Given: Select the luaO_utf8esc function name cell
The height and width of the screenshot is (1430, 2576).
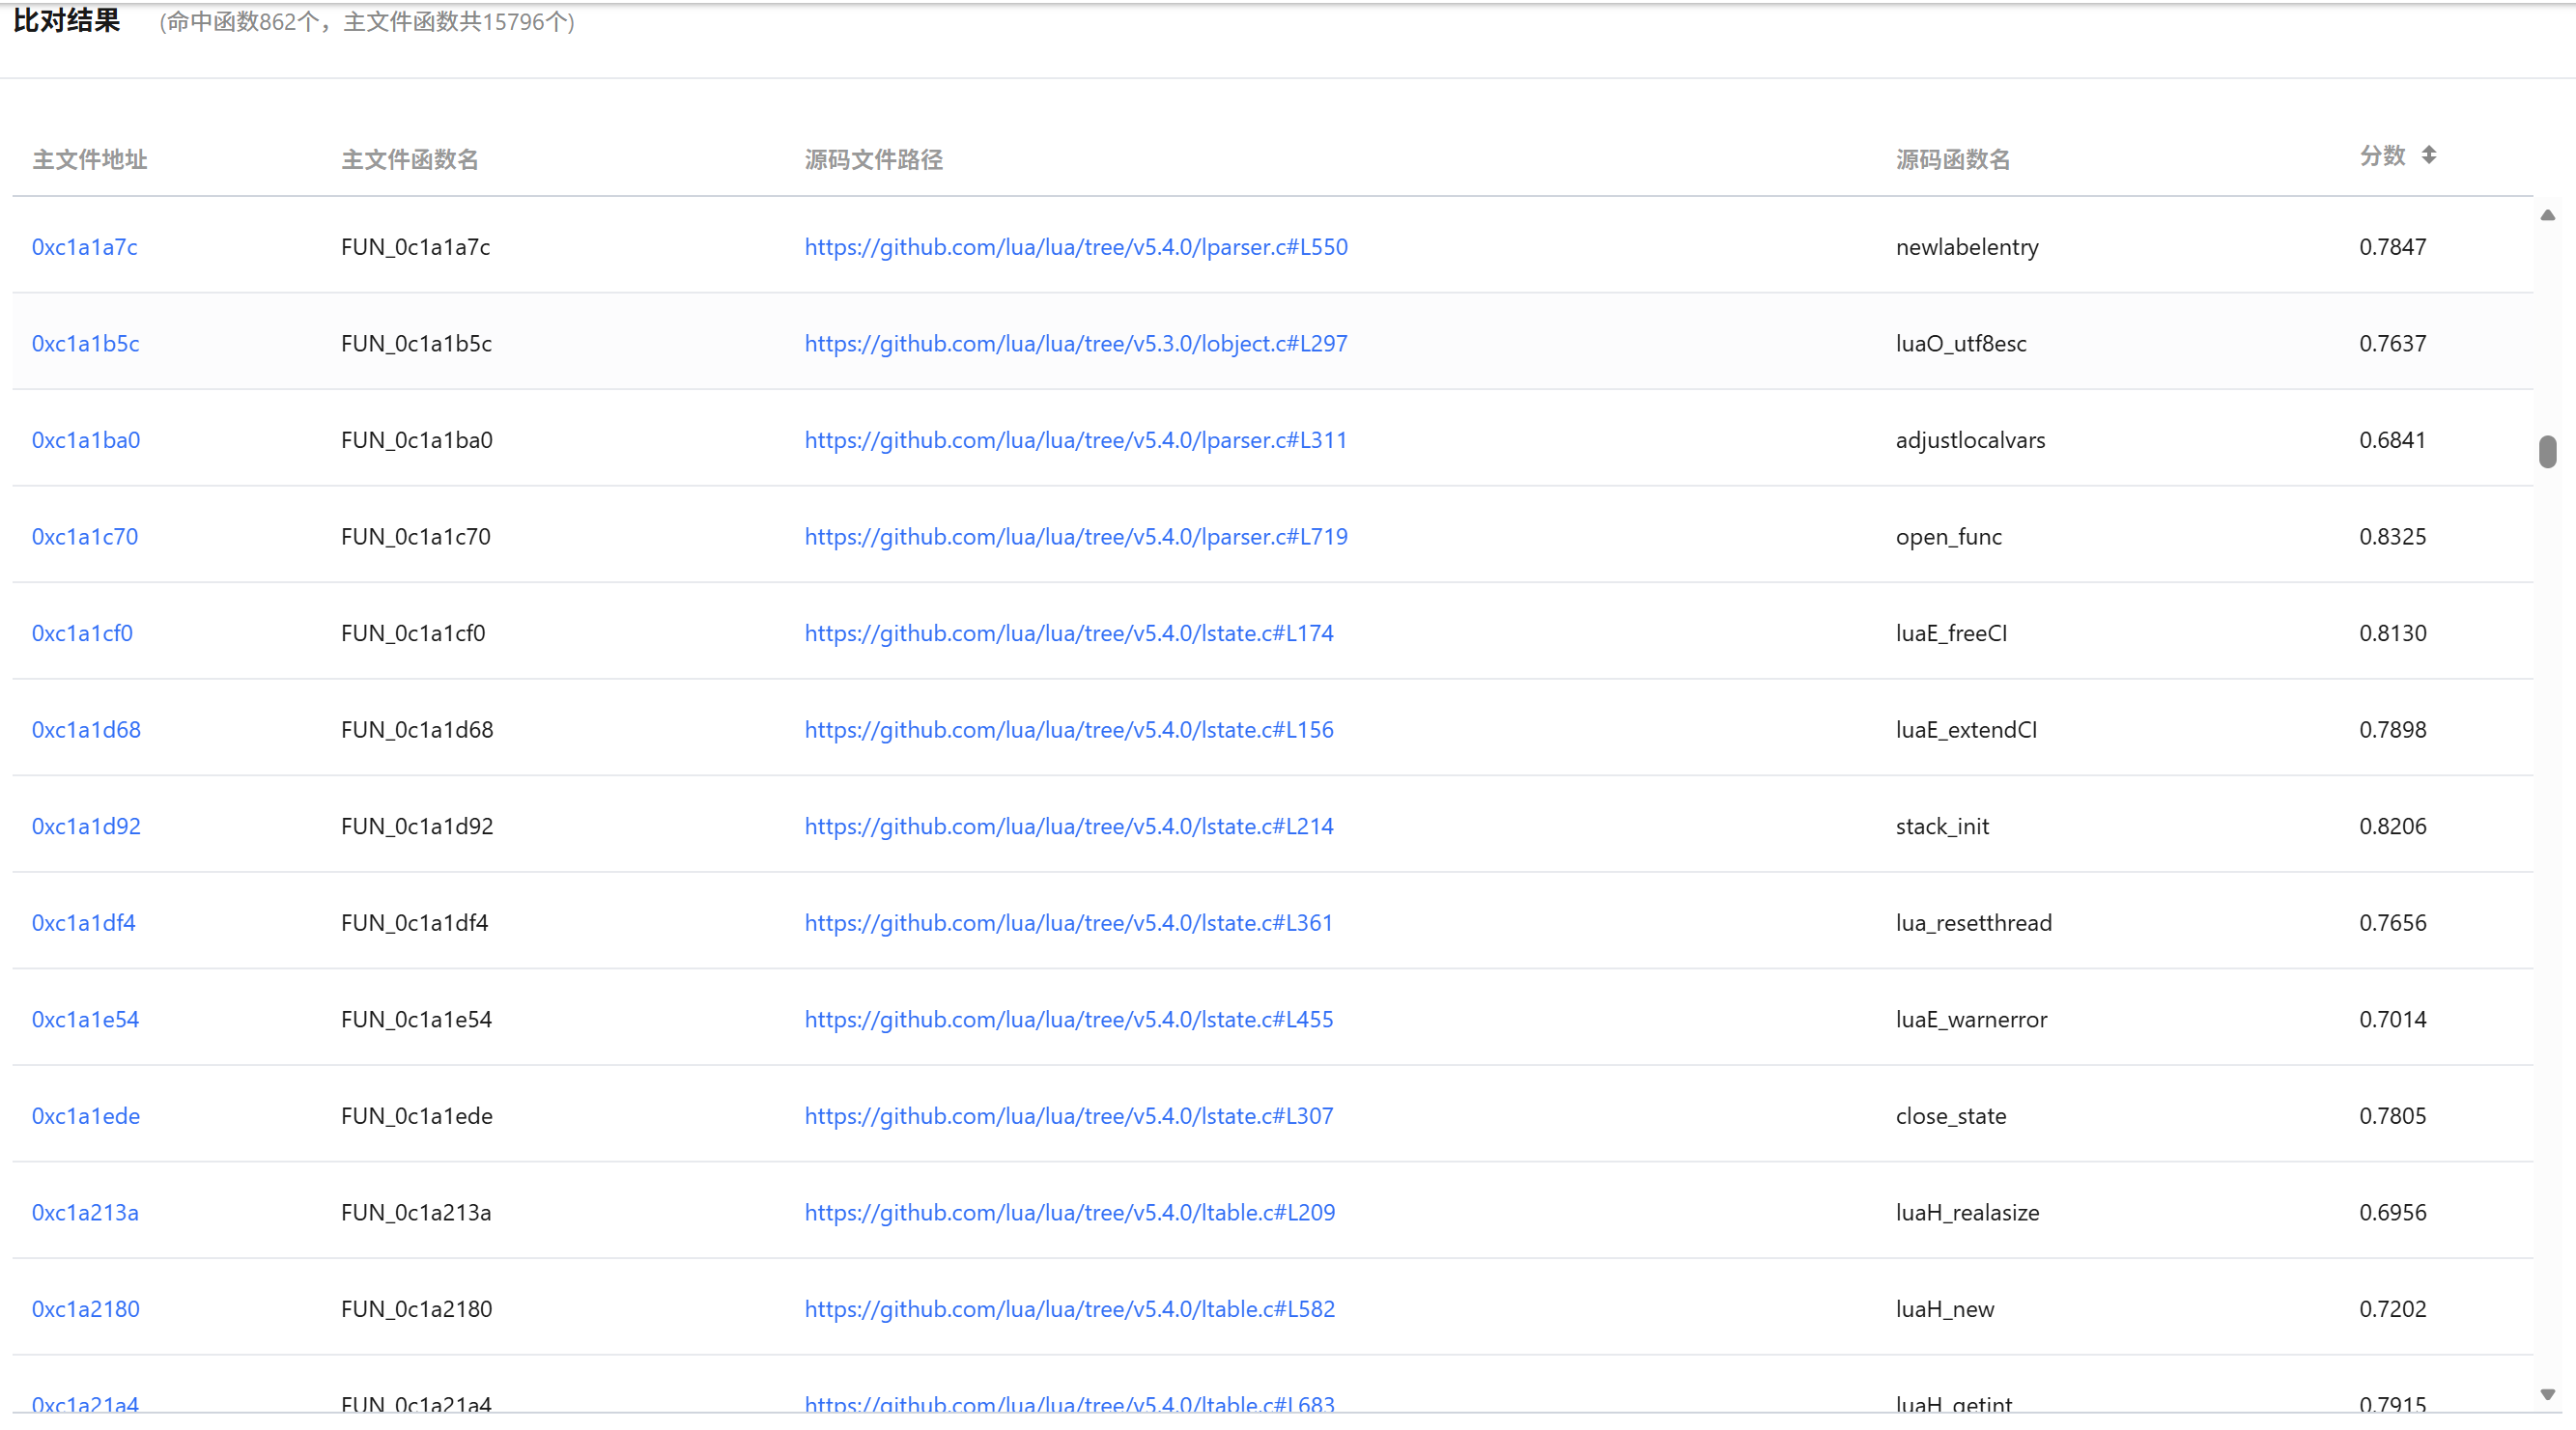Looking at the screenshot, I should pos(1961,344).
